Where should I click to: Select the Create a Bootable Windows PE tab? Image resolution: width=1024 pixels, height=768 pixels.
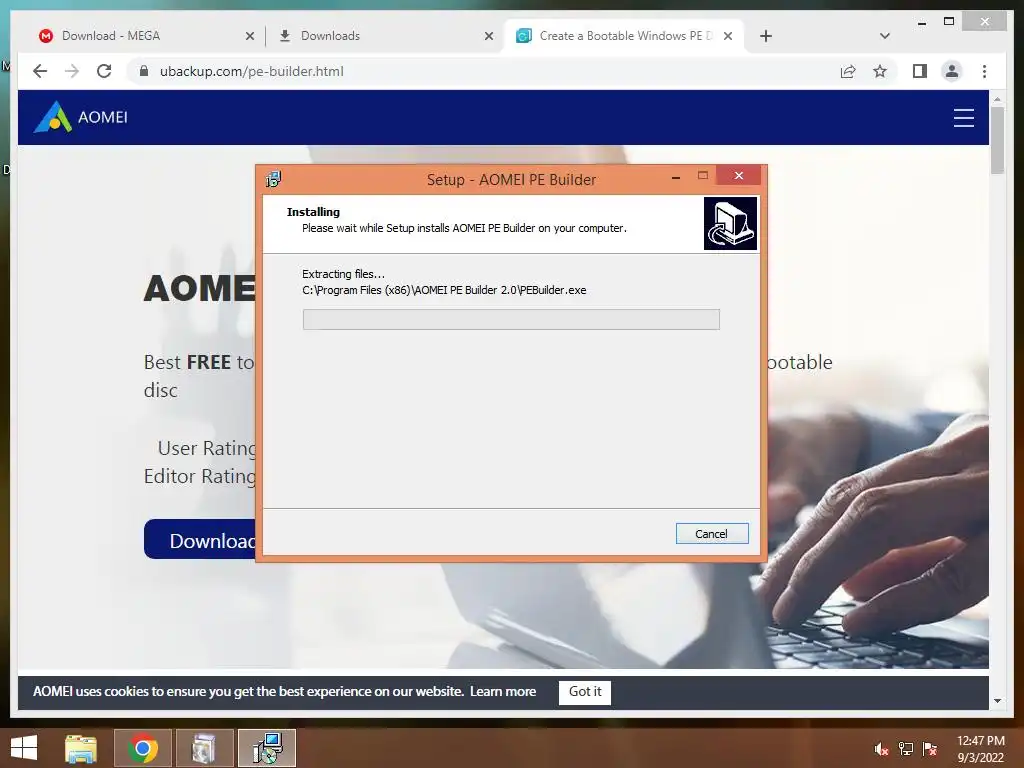pyautogui.click(x=625, y=36)
